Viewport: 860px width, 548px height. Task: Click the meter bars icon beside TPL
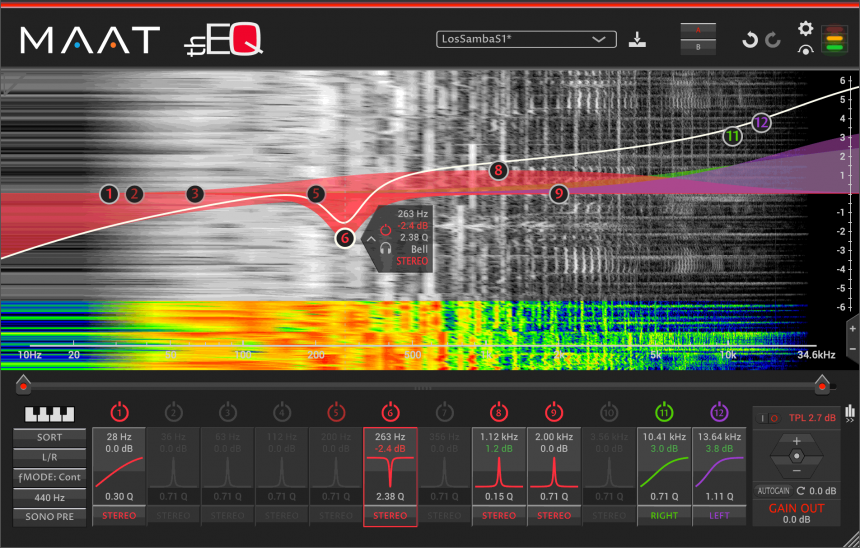tap(850, 411)
